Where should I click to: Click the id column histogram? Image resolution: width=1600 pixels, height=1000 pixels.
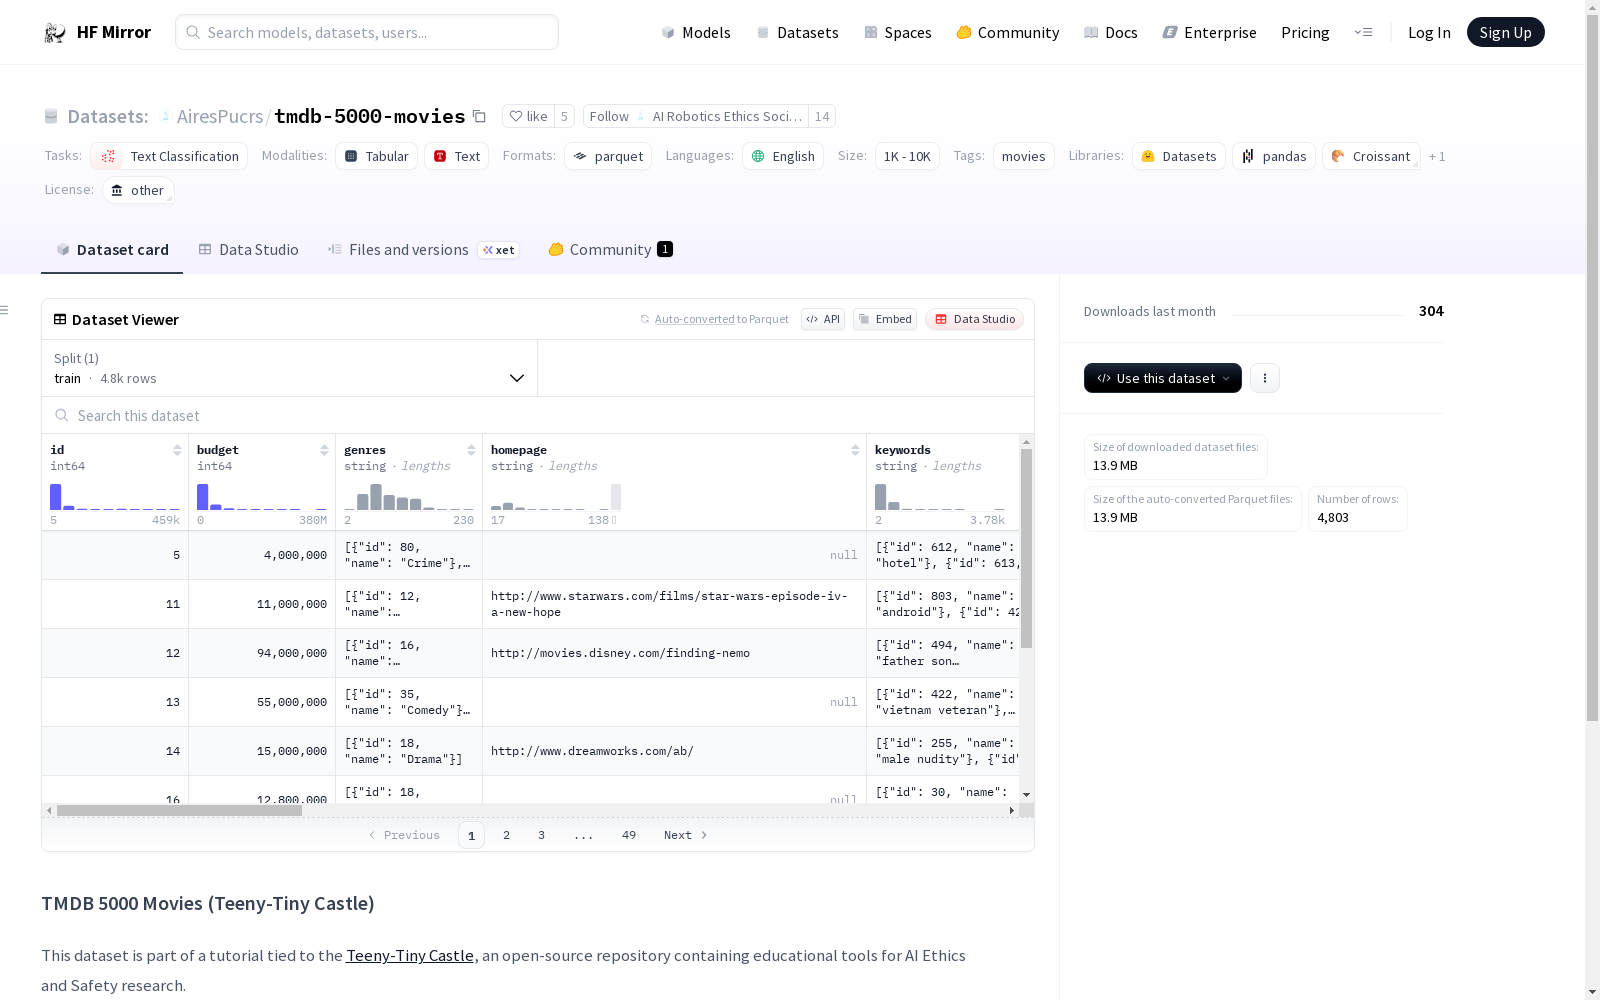[115, 497]
